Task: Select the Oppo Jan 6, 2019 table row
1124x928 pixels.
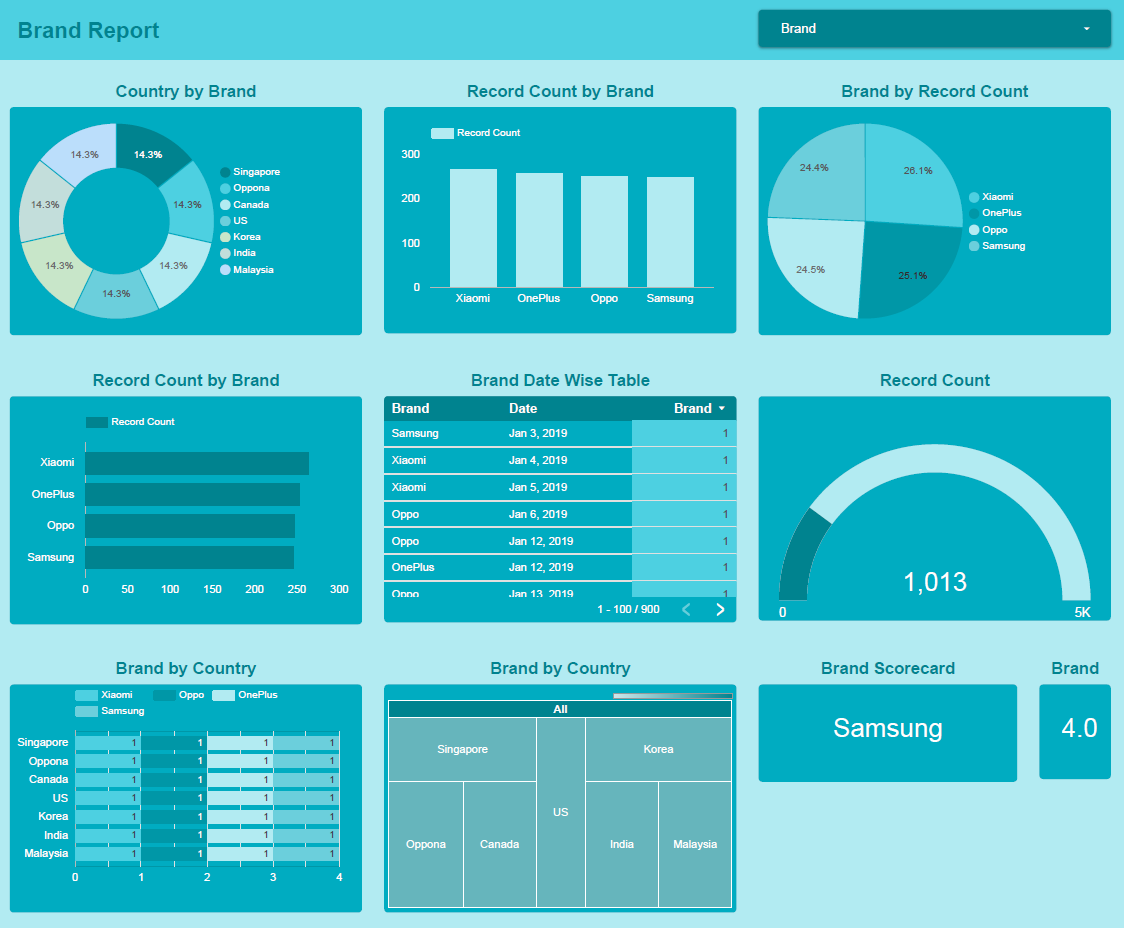Action: (x=560, y=515)
